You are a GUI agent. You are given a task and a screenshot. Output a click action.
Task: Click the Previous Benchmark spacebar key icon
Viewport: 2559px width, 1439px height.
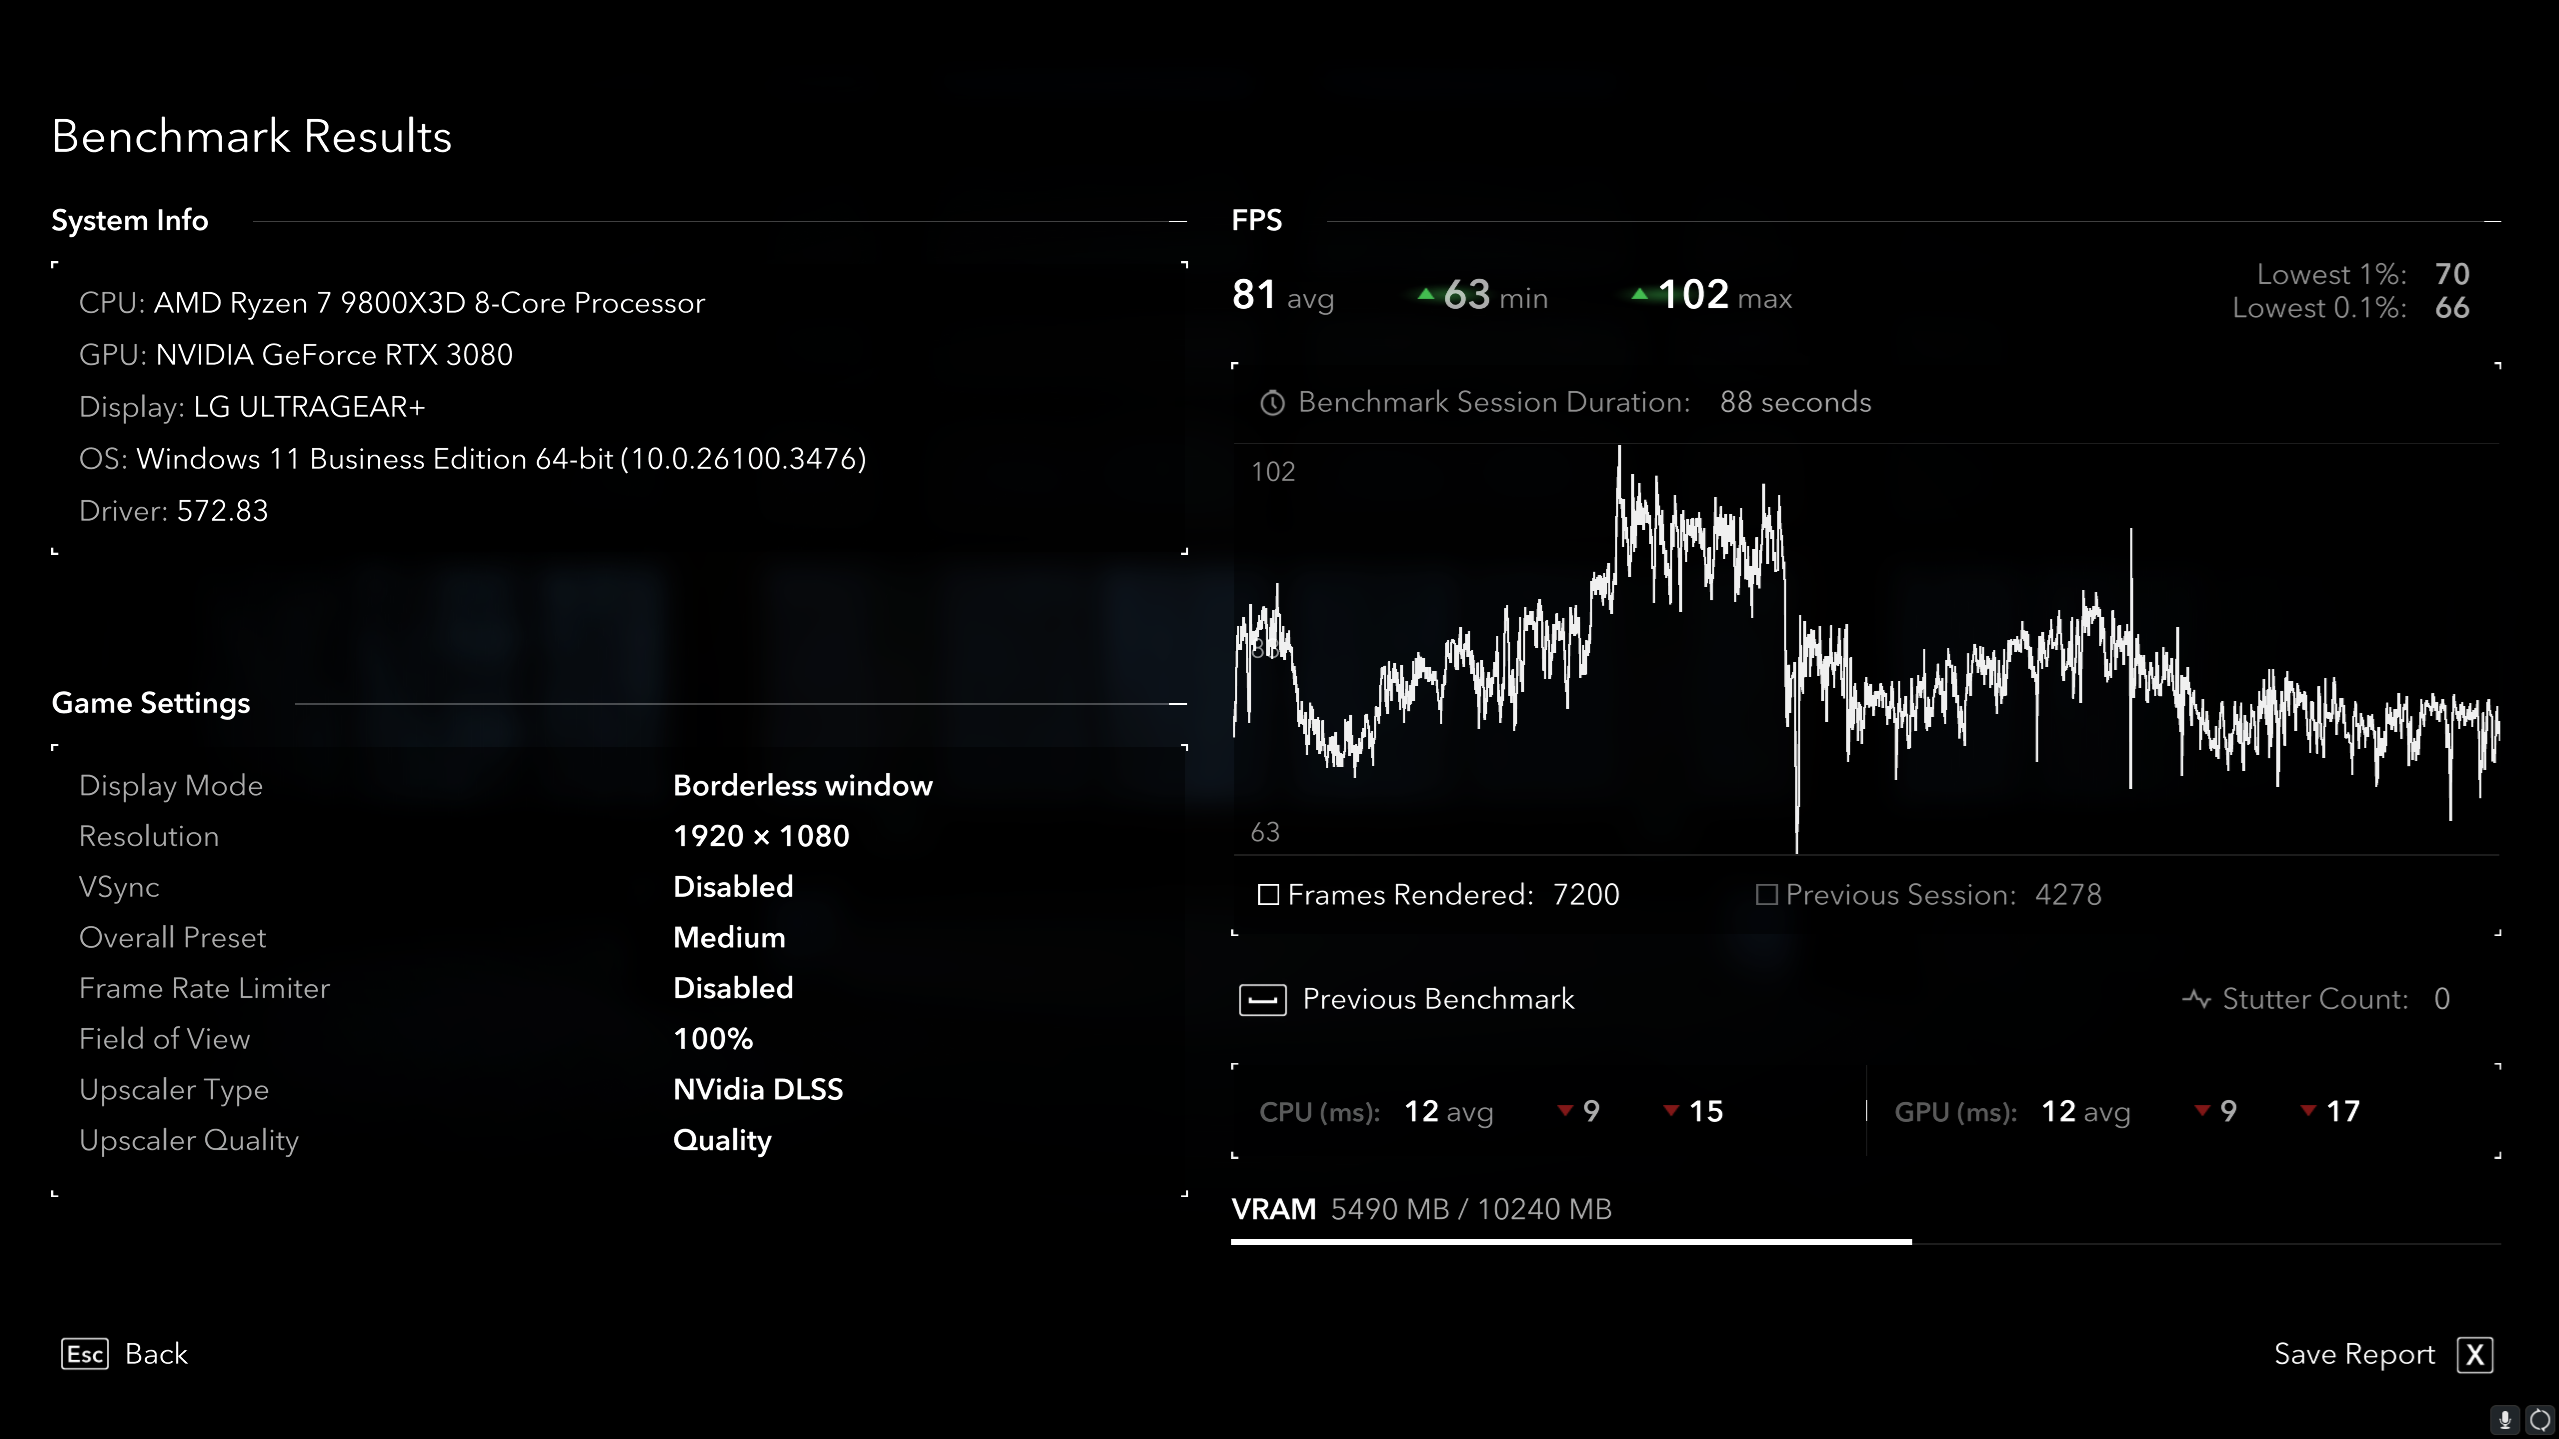(x=1262, y=1000)
